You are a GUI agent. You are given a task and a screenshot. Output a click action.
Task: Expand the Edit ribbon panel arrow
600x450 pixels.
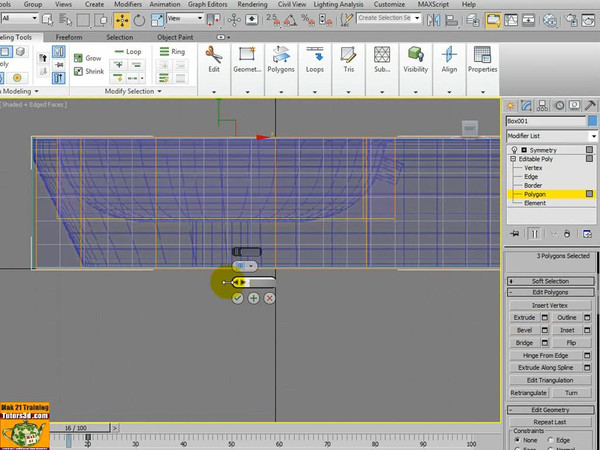(214, 92)
